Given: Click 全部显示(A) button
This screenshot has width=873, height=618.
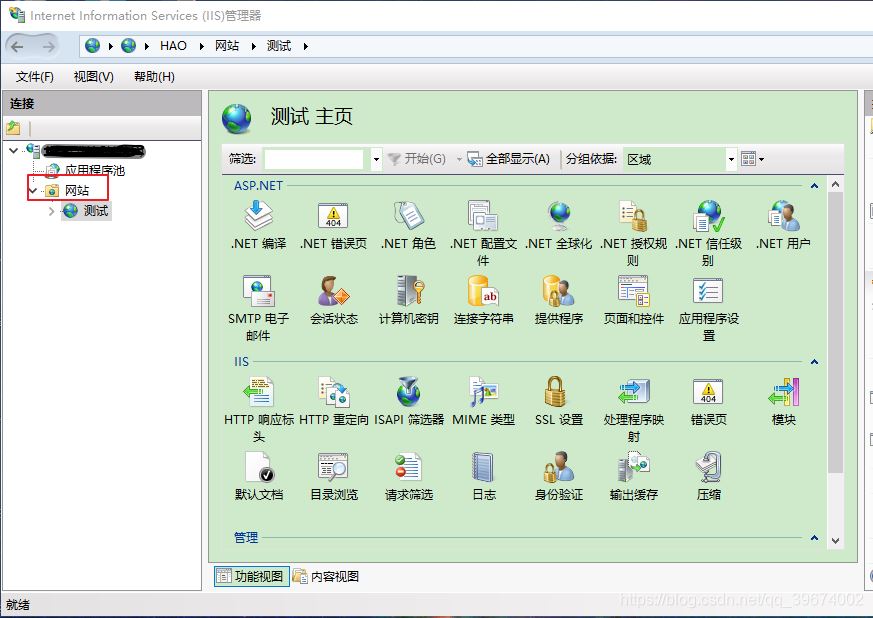Looking at the screenshot, I should (x=508, y=159).
